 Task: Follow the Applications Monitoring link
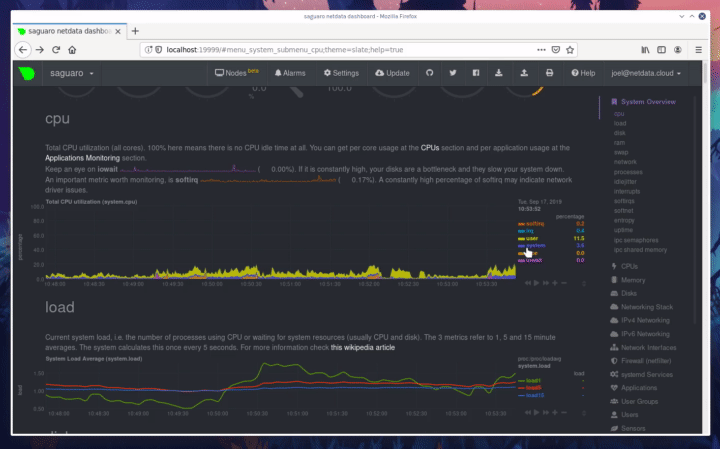pos(82,158)
